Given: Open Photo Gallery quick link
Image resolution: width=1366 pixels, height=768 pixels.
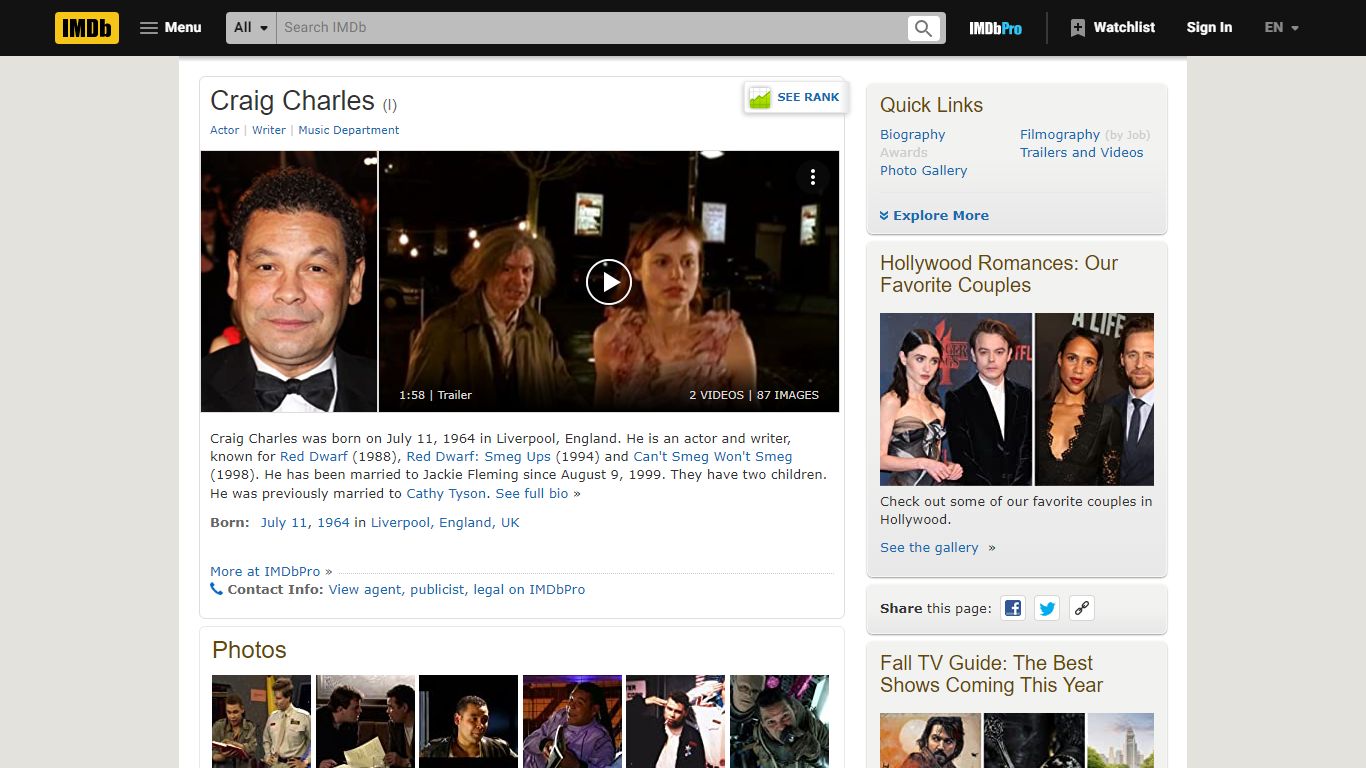Looking at the screenshot, I should pos(923,170).
